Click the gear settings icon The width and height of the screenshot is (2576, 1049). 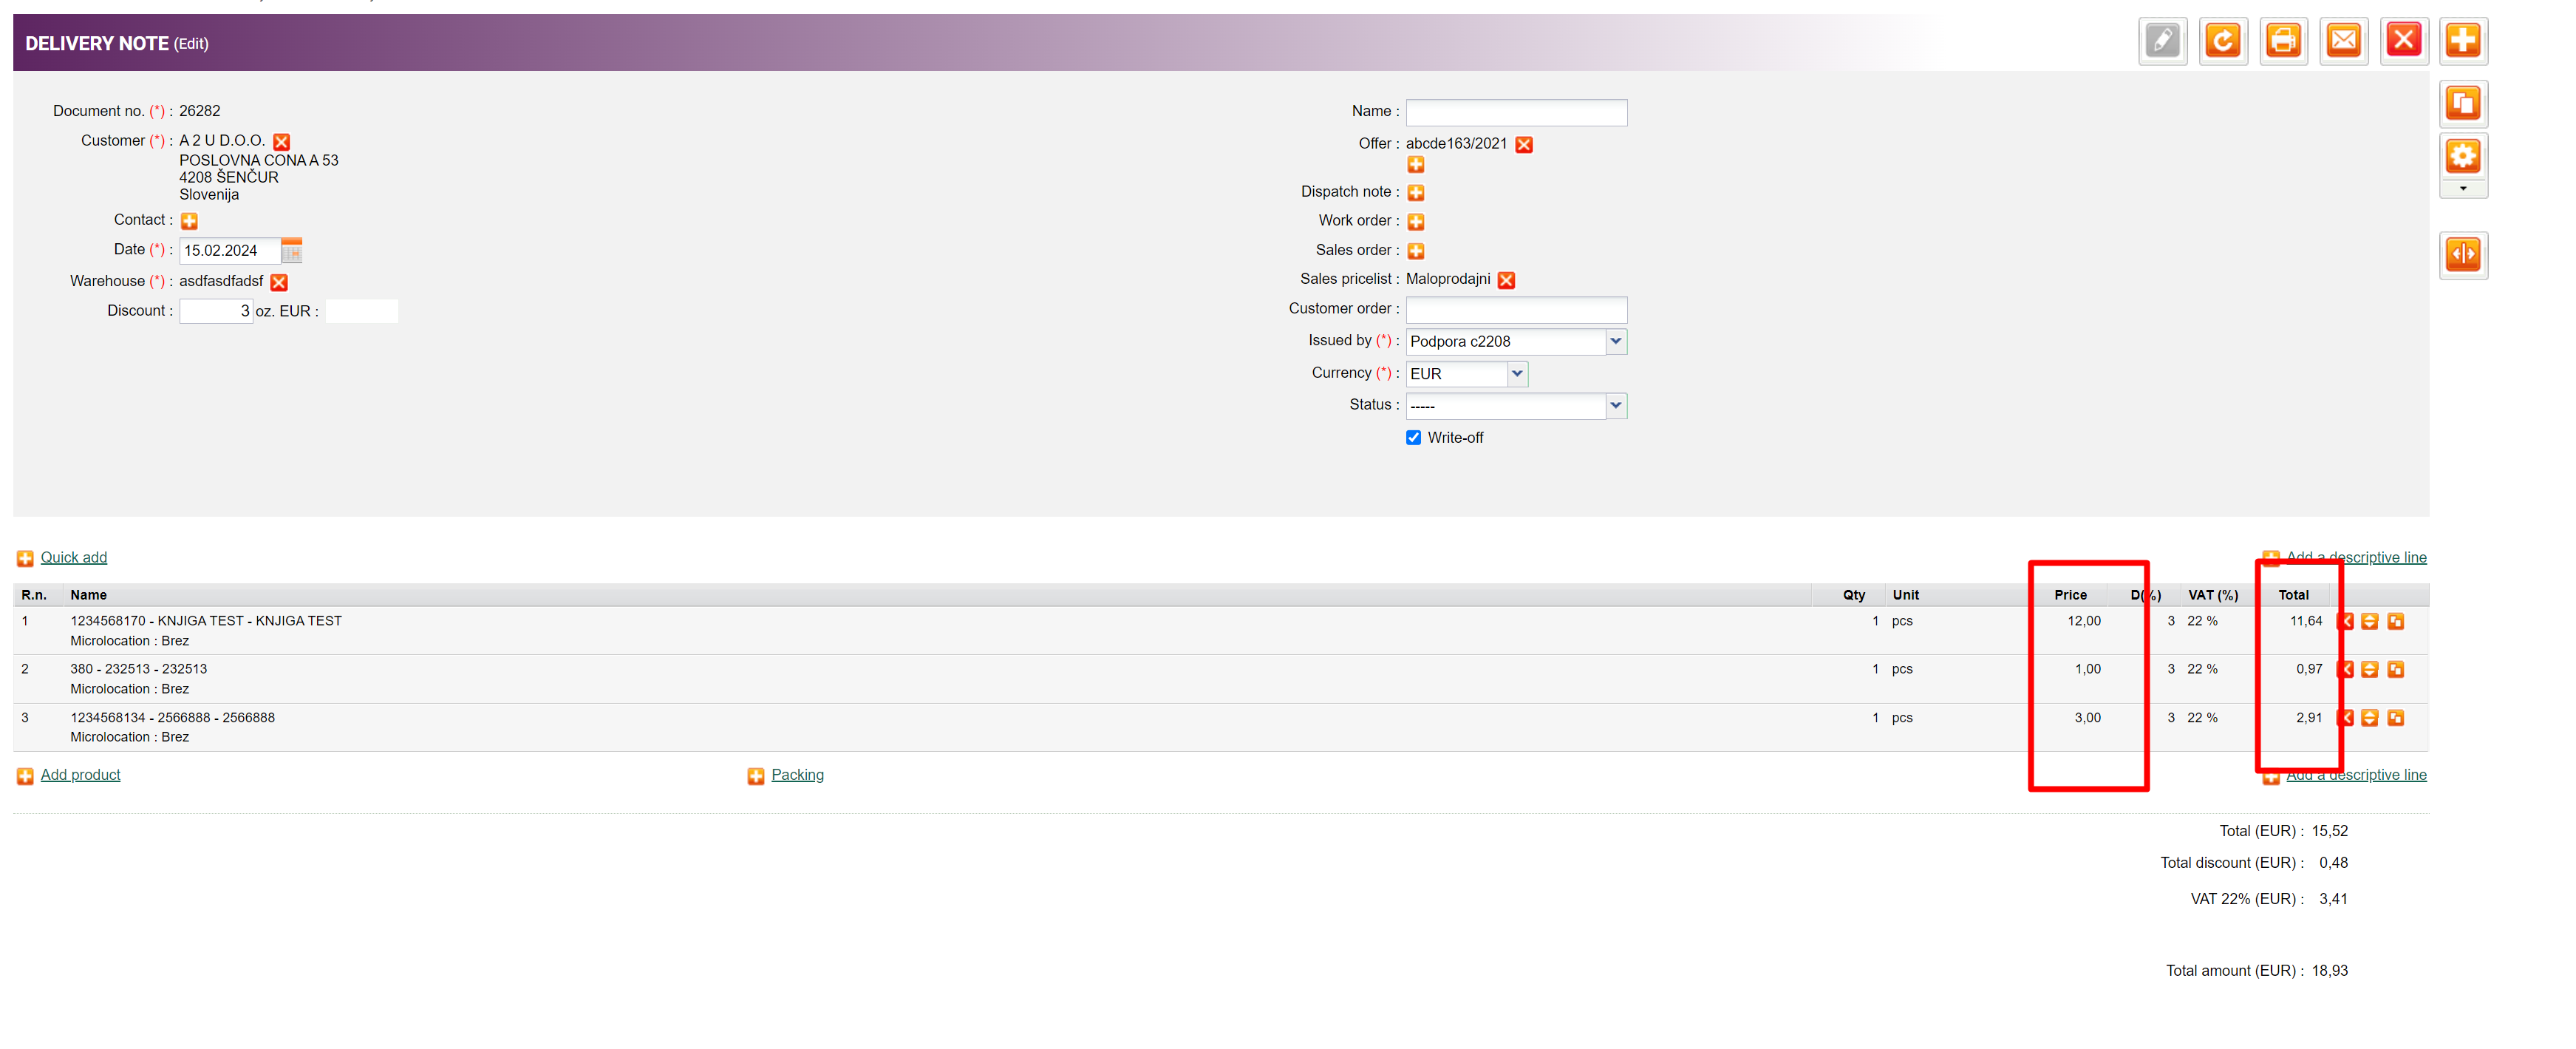point(2462,156)
